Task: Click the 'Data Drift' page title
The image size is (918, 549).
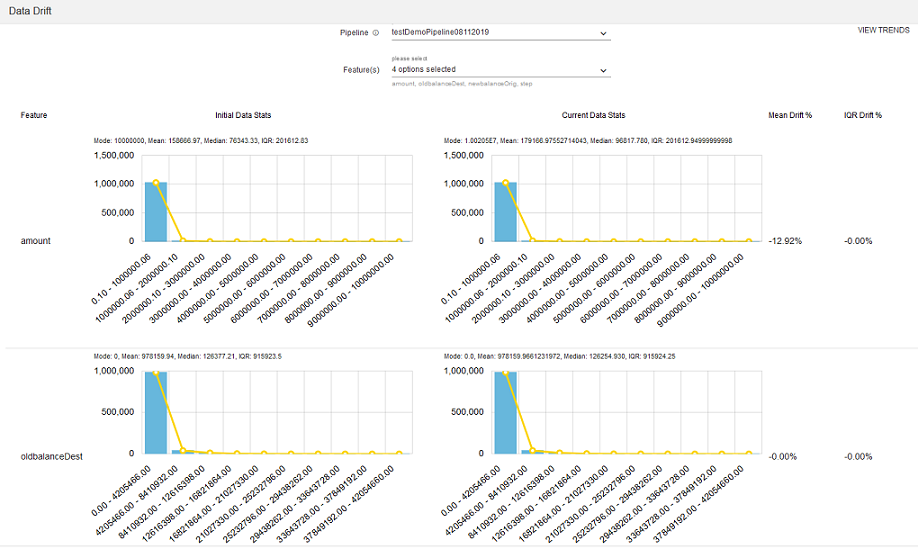Action: [x=30, y=11]
